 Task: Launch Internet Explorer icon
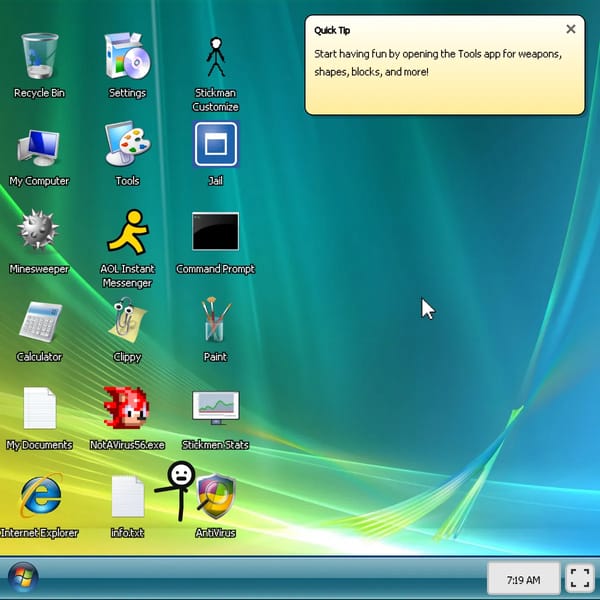point(41,496)
